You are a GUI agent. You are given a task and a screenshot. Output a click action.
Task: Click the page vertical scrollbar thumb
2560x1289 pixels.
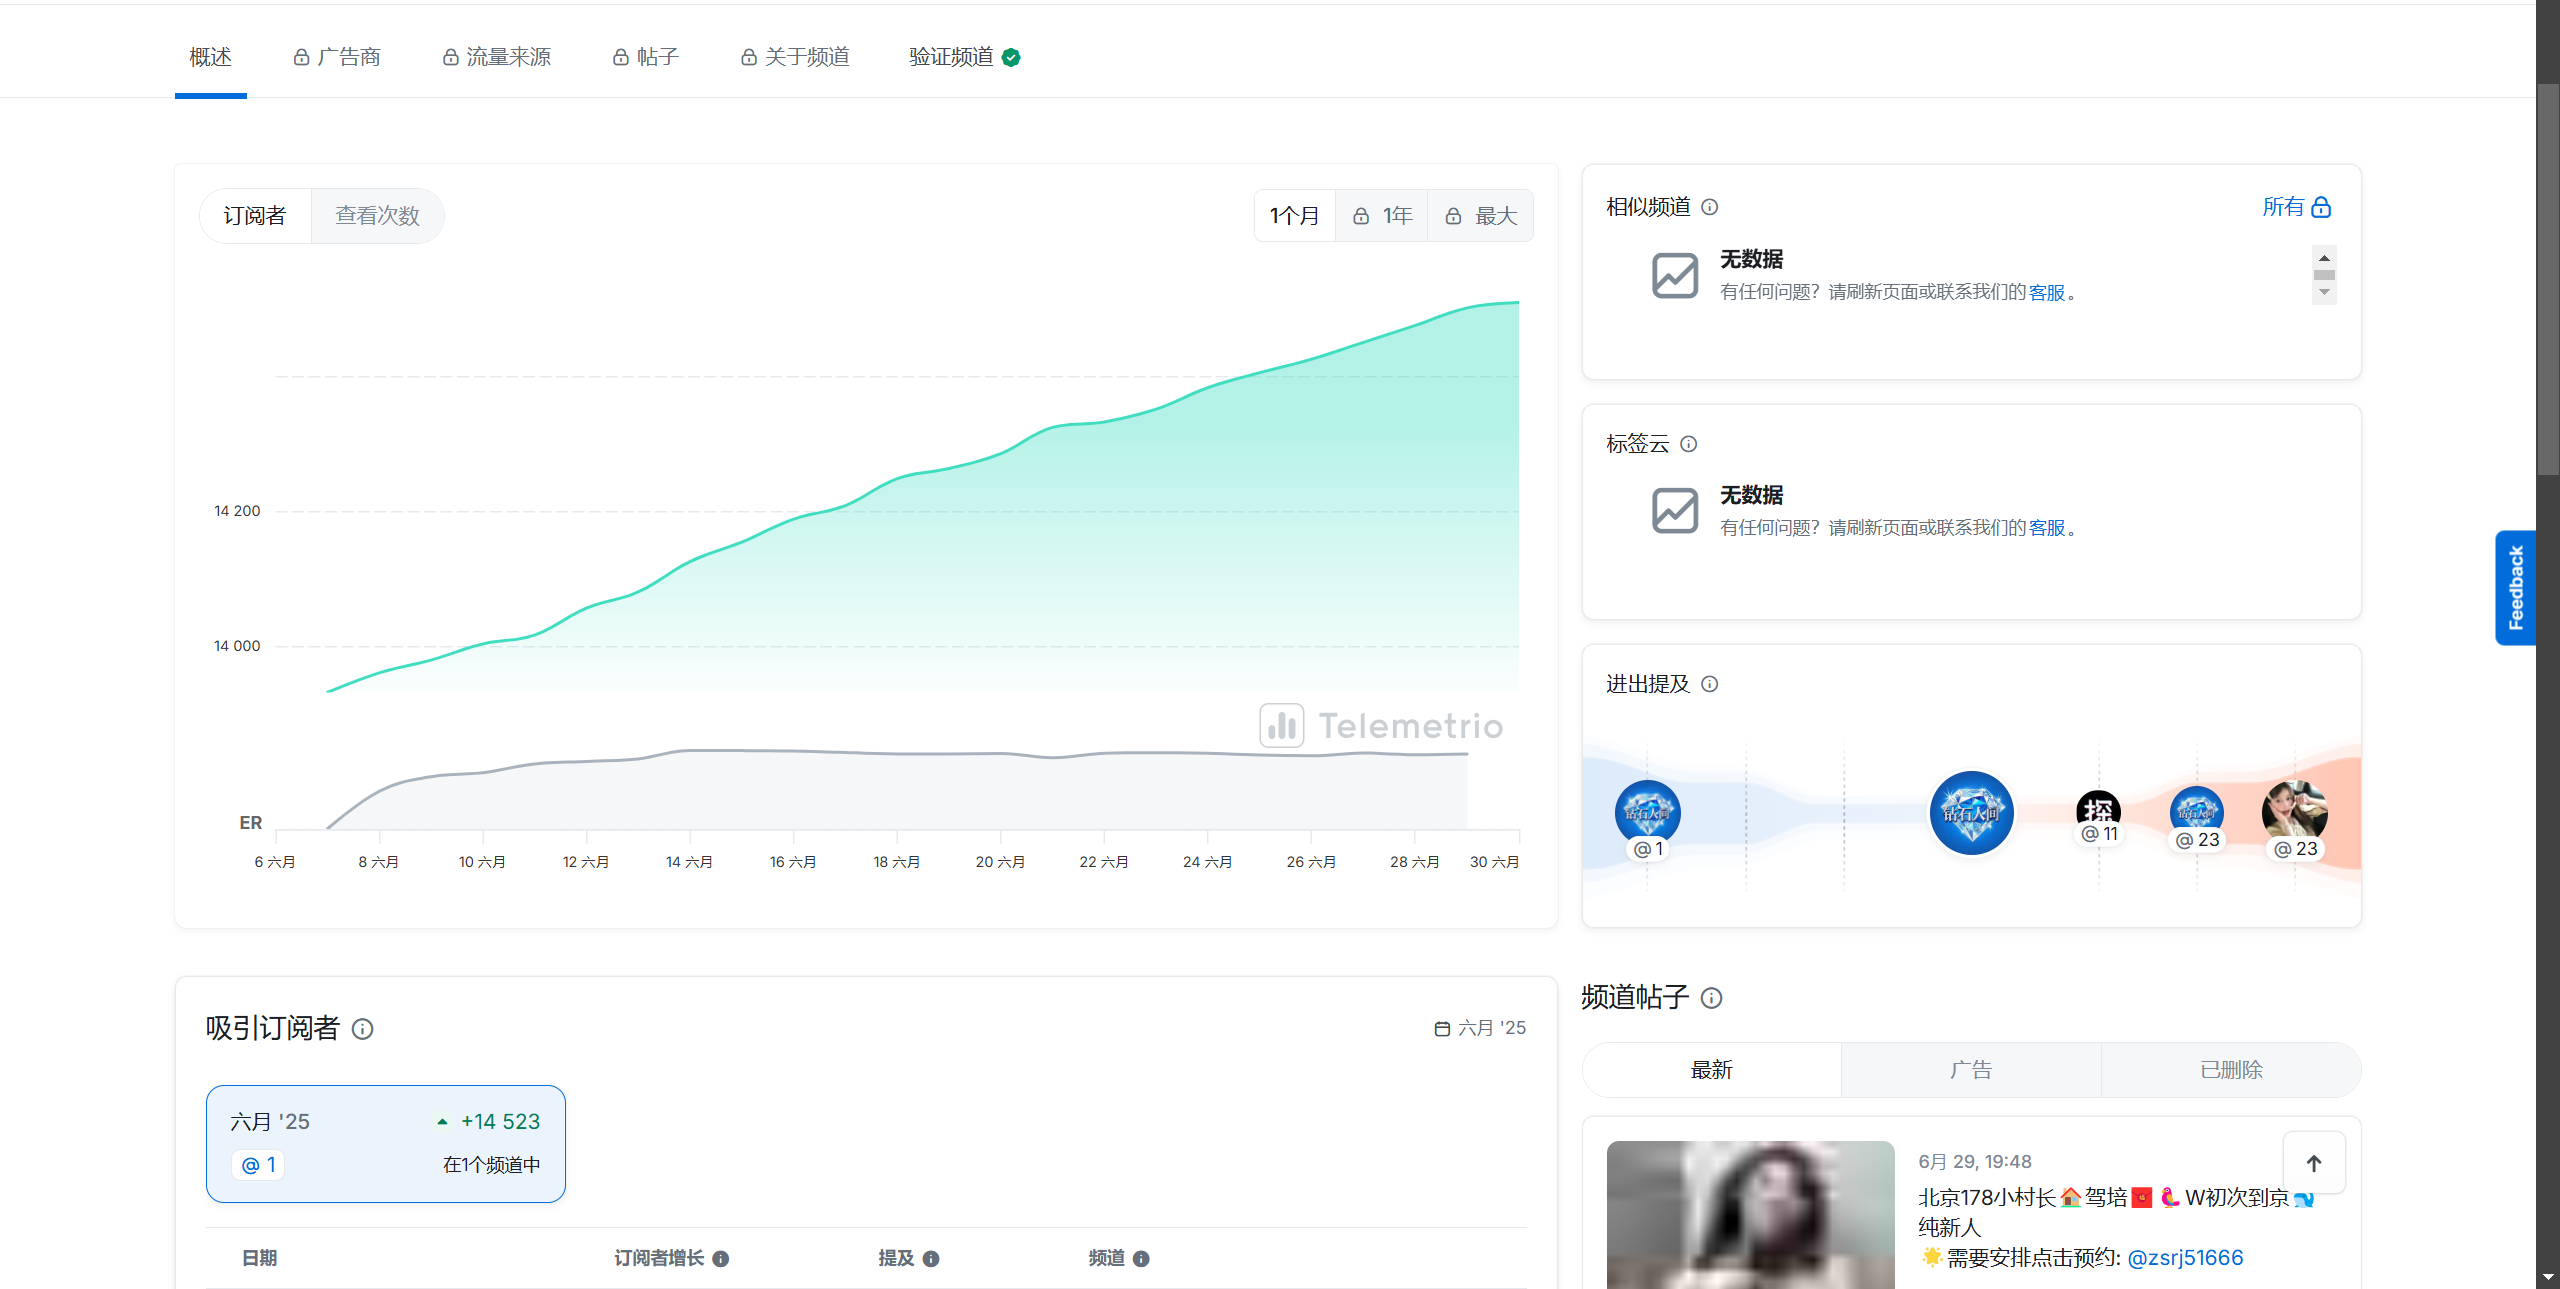click(2548, 280)
